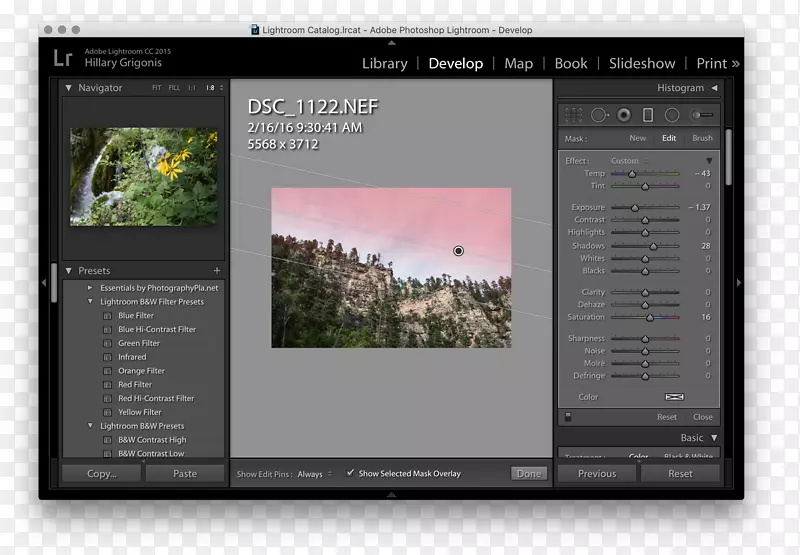This screenshot has width=800, height=555.
Task: Switch to the Library module
Action: 384,63
